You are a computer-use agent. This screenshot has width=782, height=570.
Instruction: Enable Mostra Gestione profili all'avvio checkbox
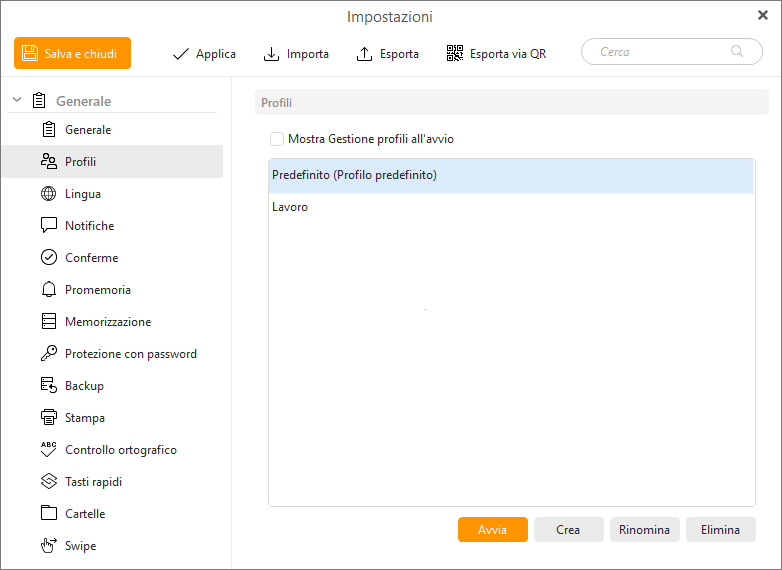(277, 139)
